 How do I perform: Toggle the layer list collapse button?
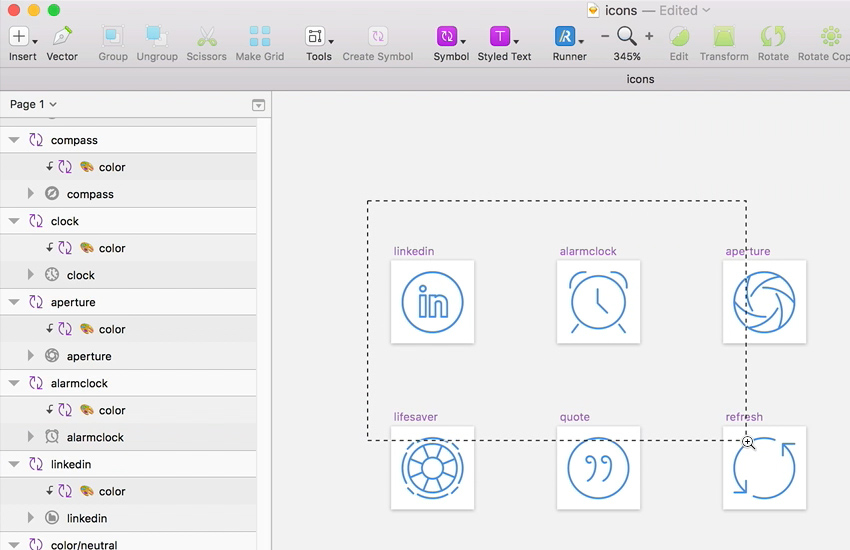(258, 105)
